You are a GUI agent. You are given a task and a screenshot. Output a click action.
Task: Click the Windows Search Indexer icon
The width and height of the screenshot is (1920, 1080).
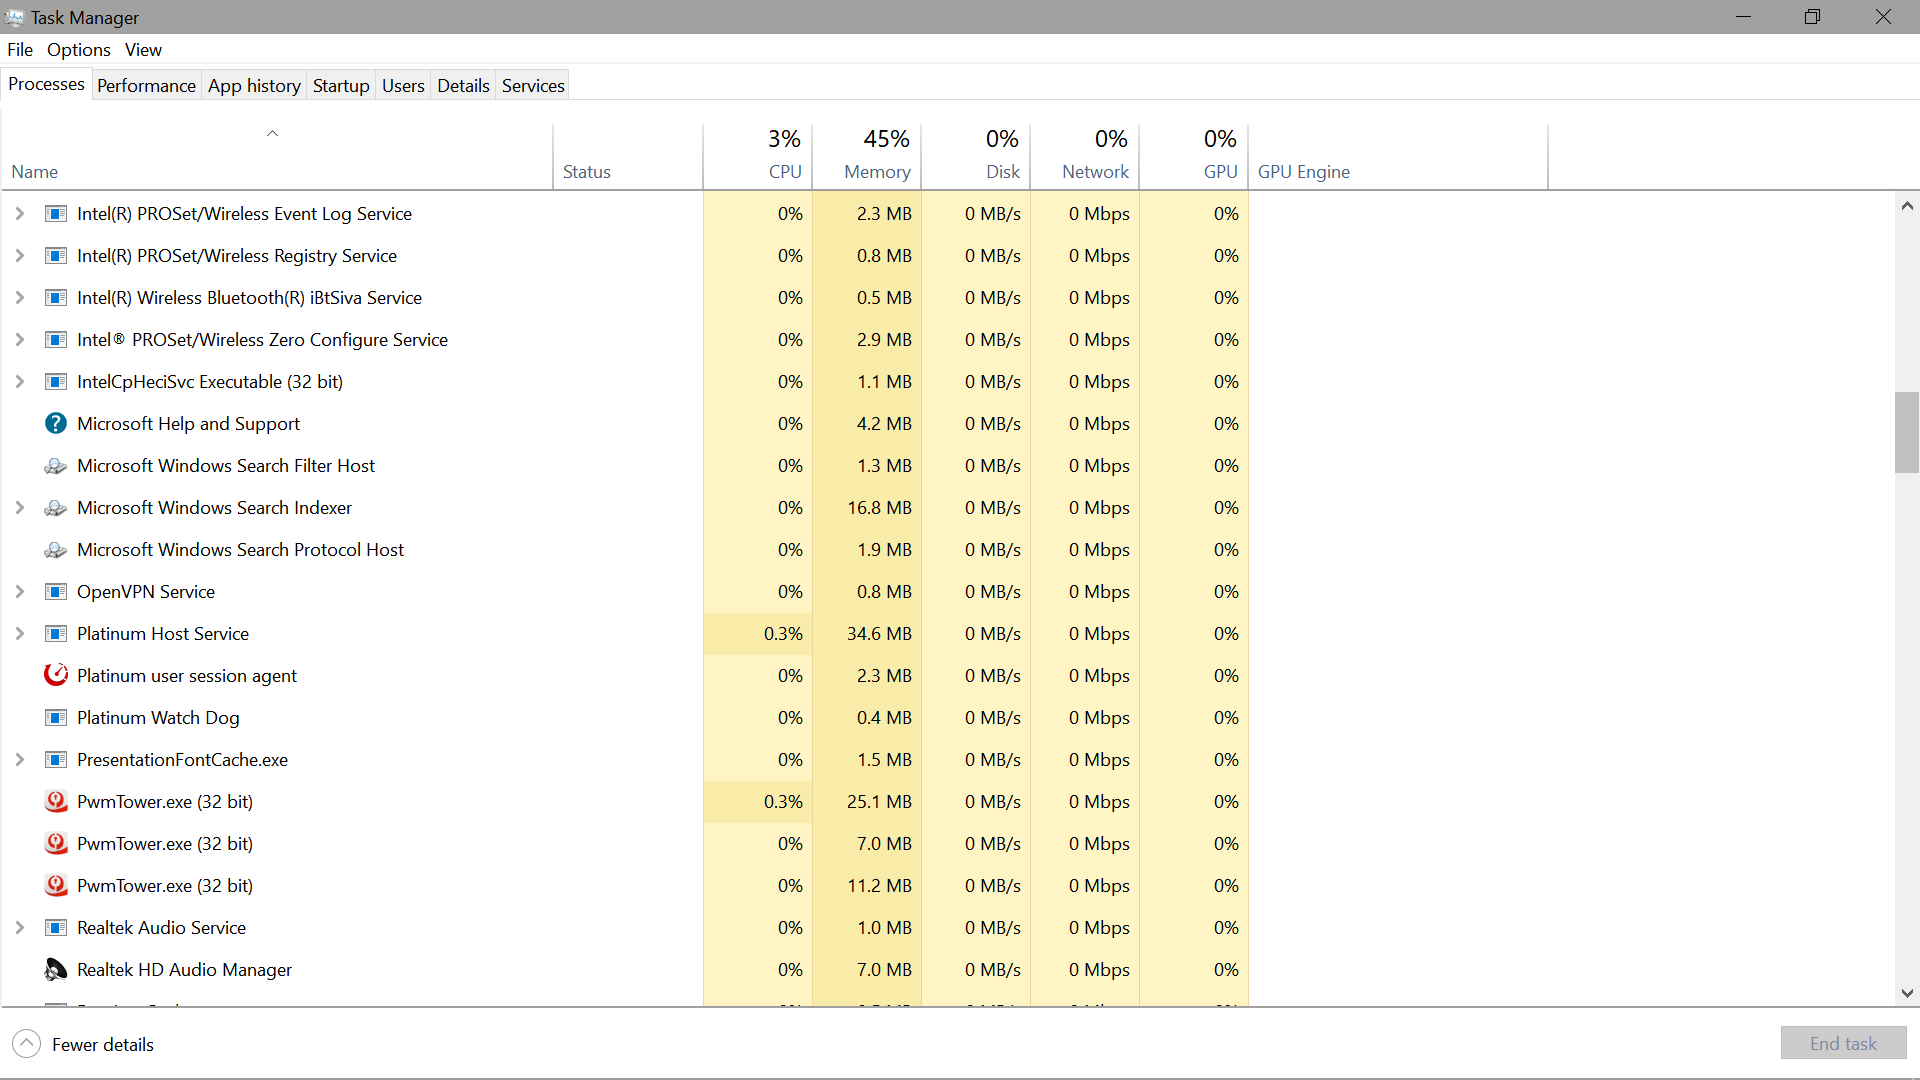(56, 508)
